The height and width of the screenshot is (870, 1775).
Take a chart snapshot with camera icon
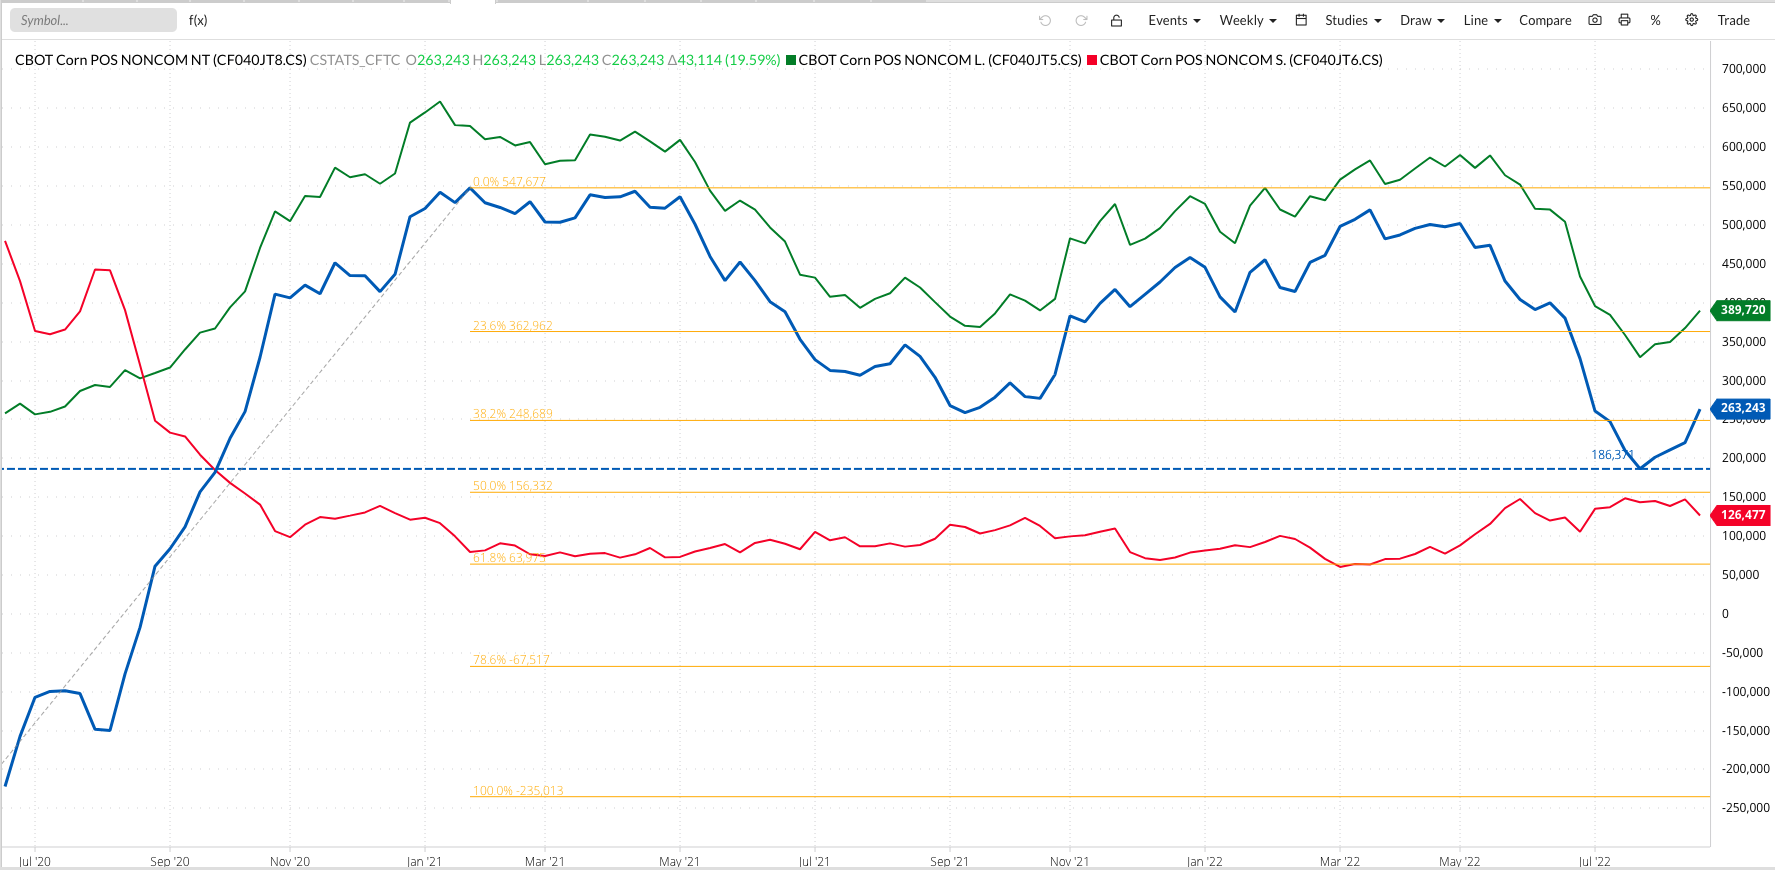[1595, 20]
